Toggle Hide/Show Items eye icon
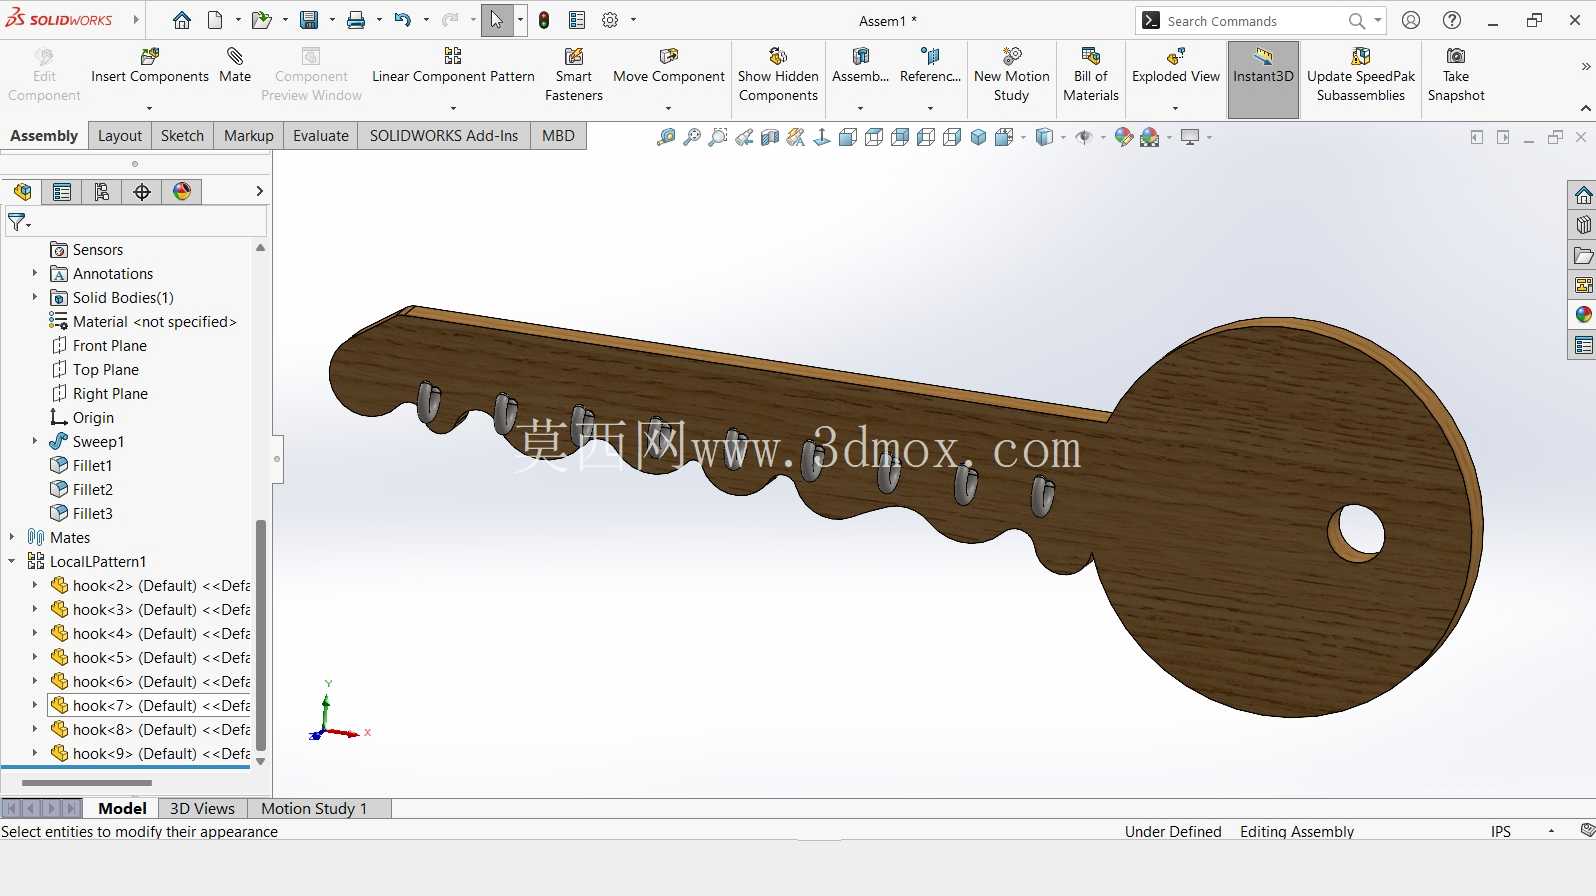The width and height of the screenshot is (1596, 896). [1084, 138]
